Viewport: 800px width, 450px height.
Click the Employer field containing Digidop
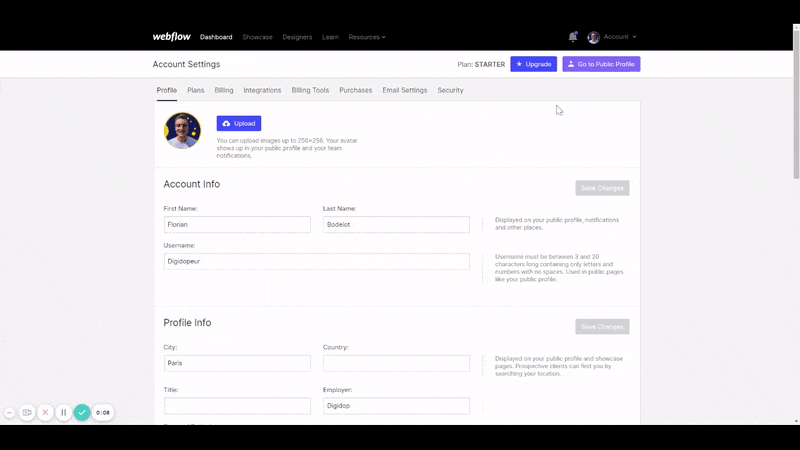tap(396, 406)
